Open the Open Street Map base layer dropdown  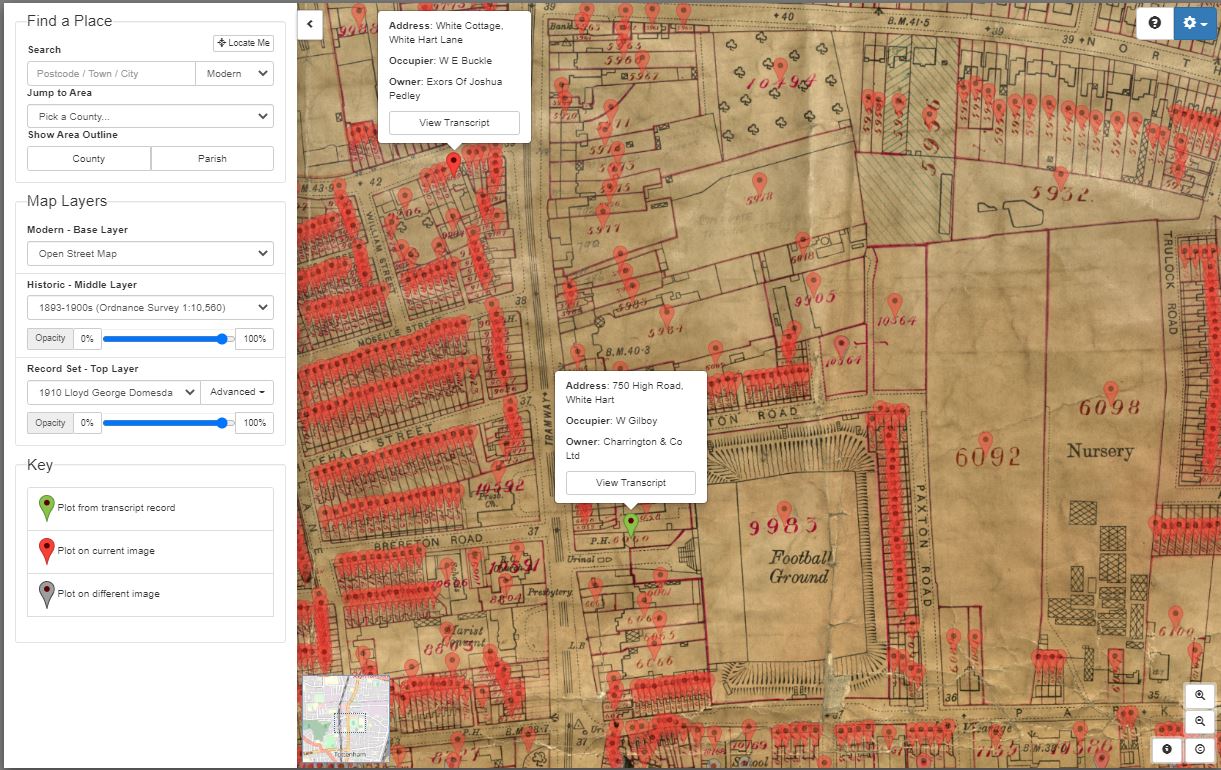pyautogui.click(x=150, y=253)
